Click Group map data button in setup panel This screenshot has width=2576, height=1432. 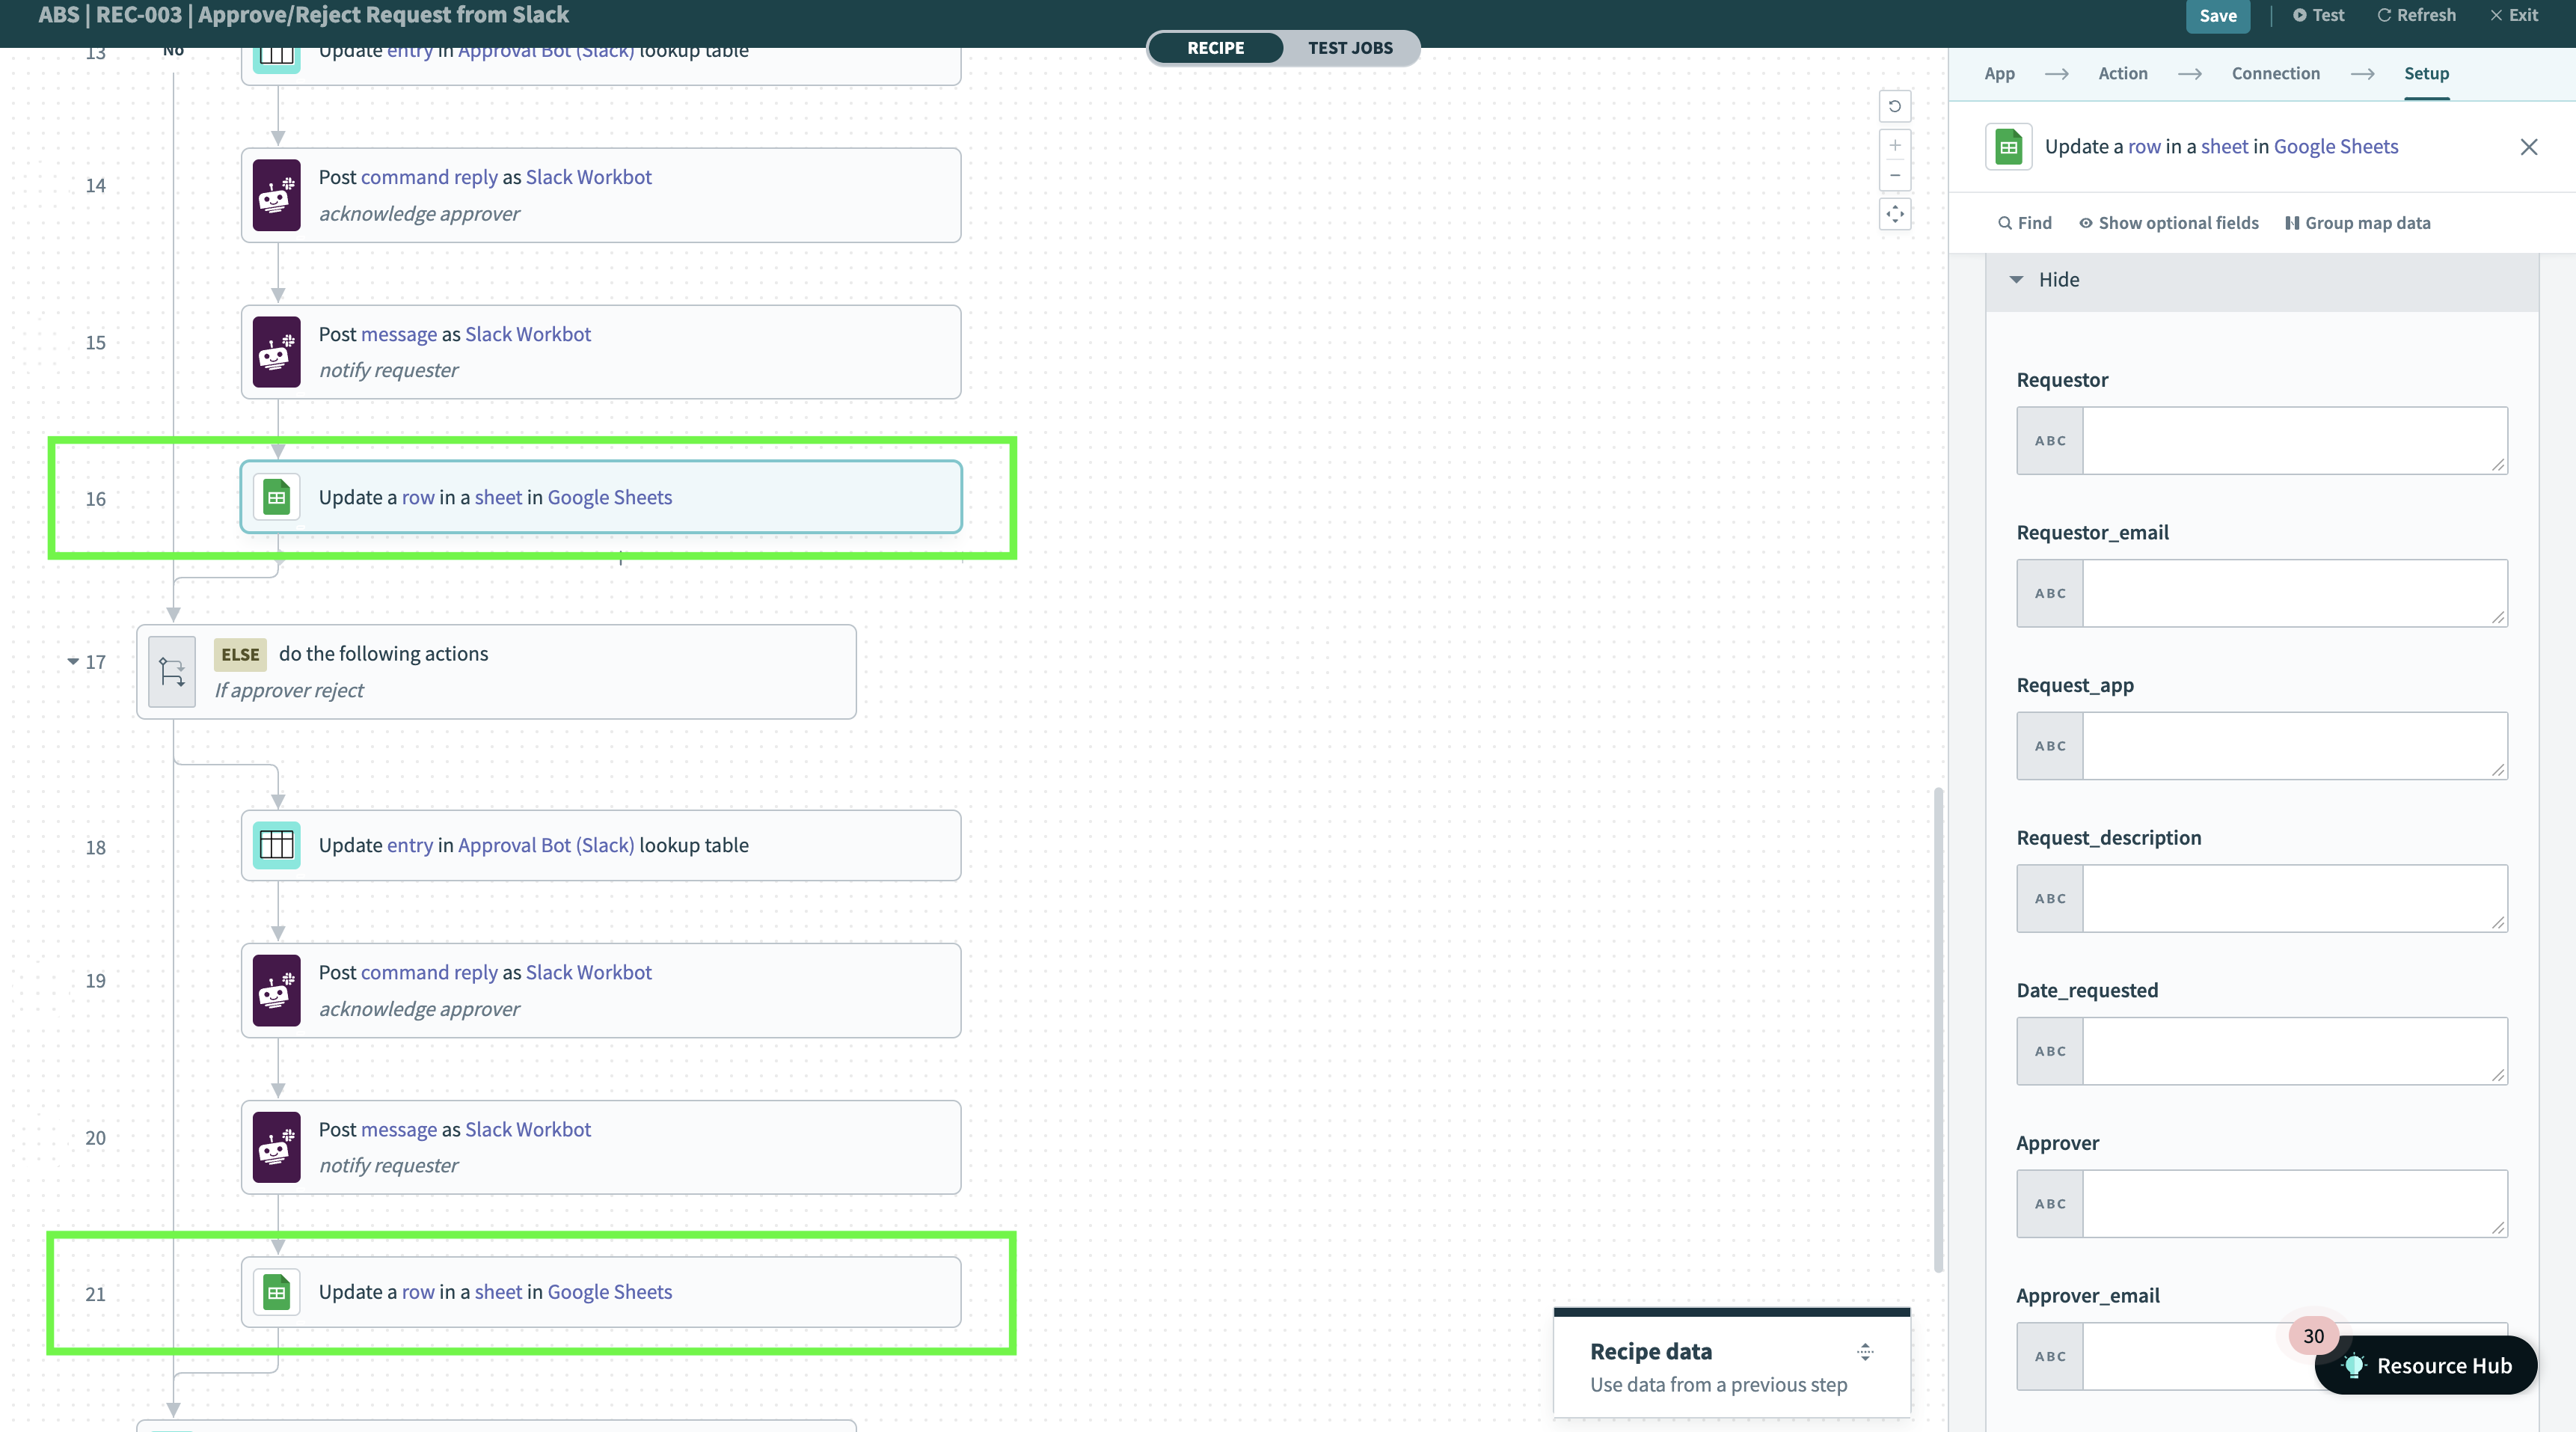(2358, 222)
